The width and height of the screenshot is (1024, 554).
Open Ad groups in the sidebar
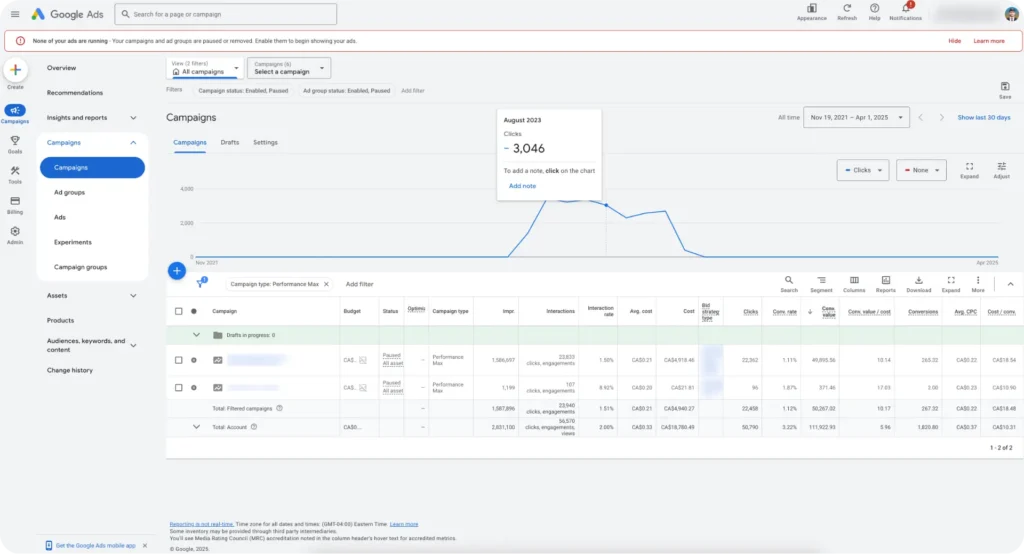pyautogui.click(x=69, y=192)
